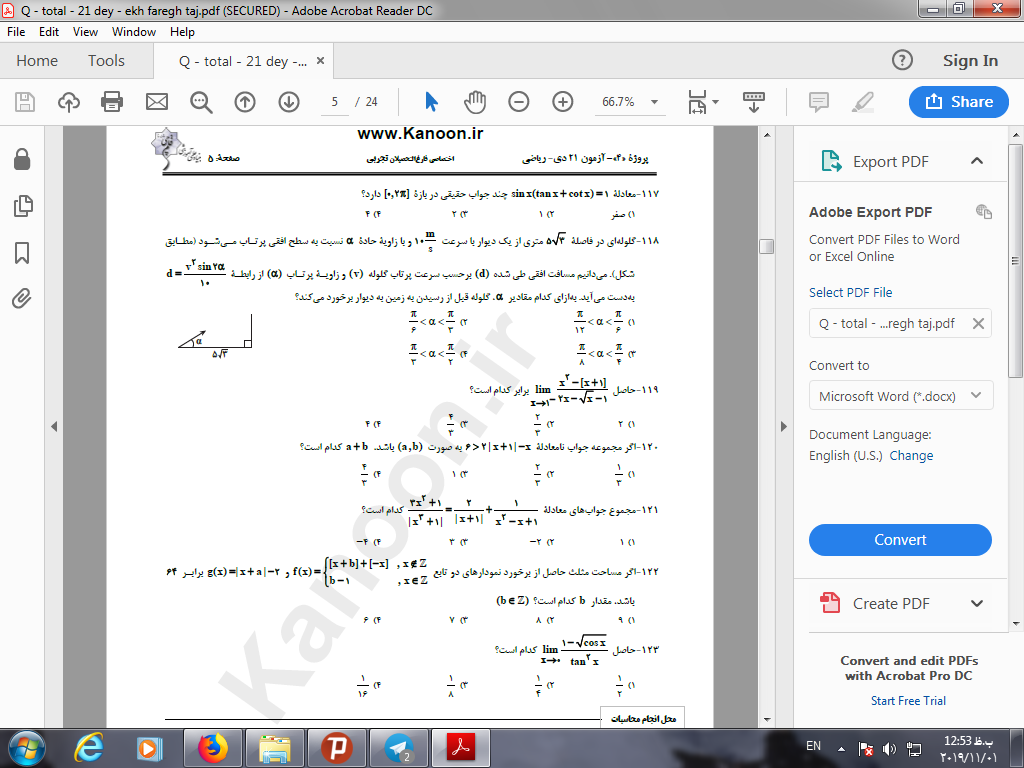Select the arrow selection tool
1024x768 pixels.
(x=431, y=102)
